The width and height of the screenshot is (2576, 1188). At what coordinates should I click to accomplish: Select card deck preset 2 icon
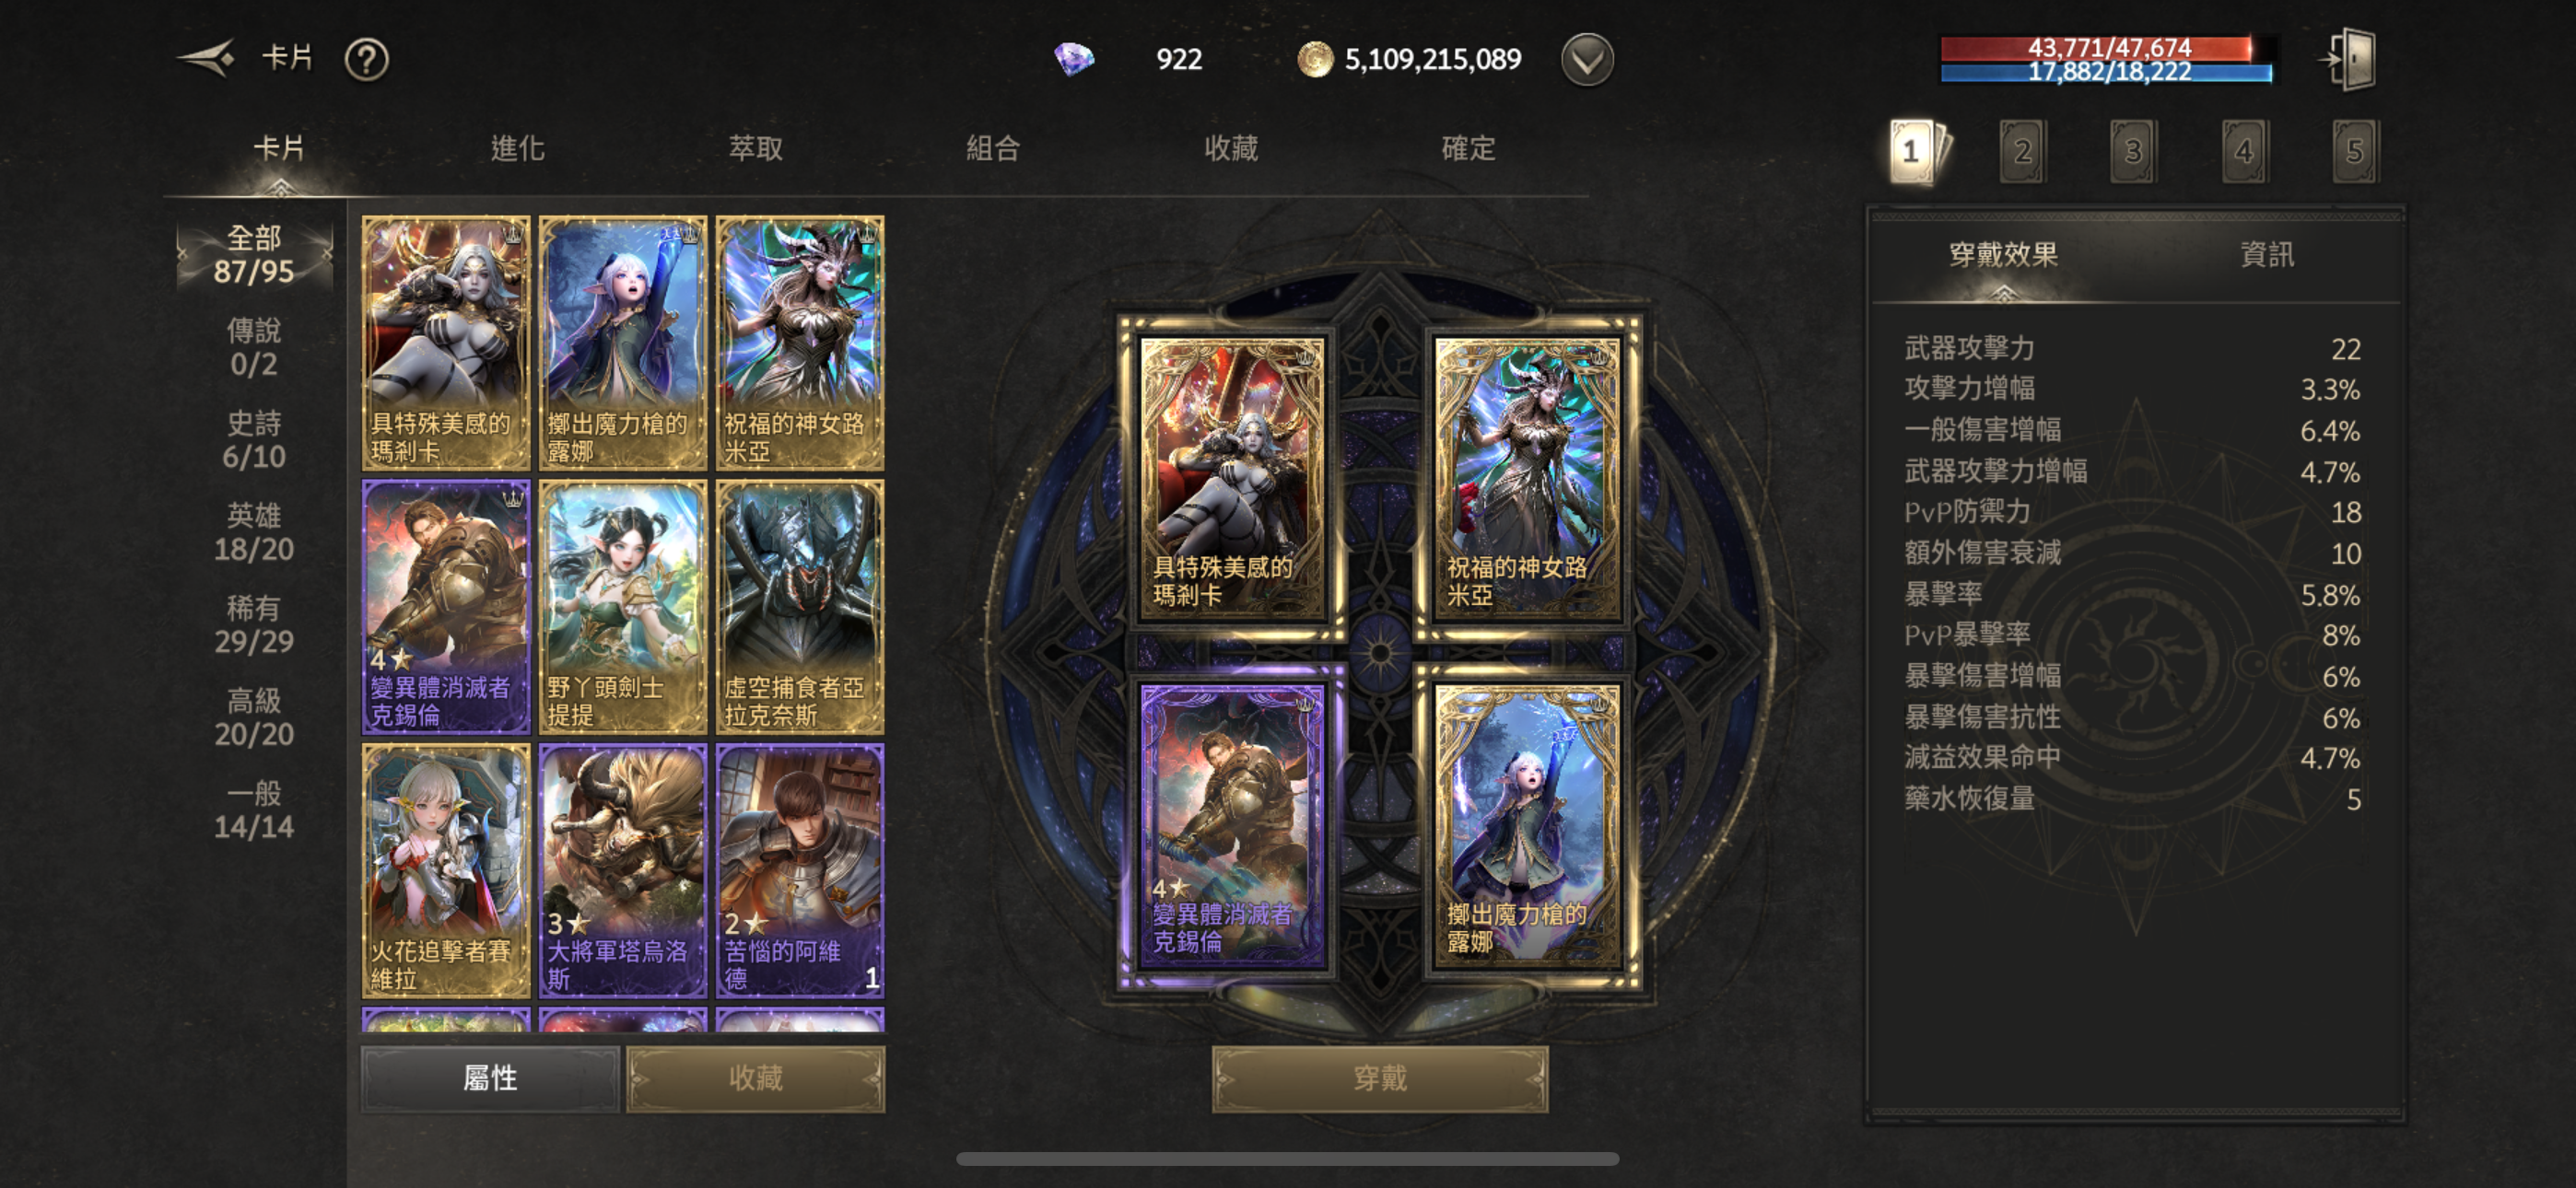2022,151
